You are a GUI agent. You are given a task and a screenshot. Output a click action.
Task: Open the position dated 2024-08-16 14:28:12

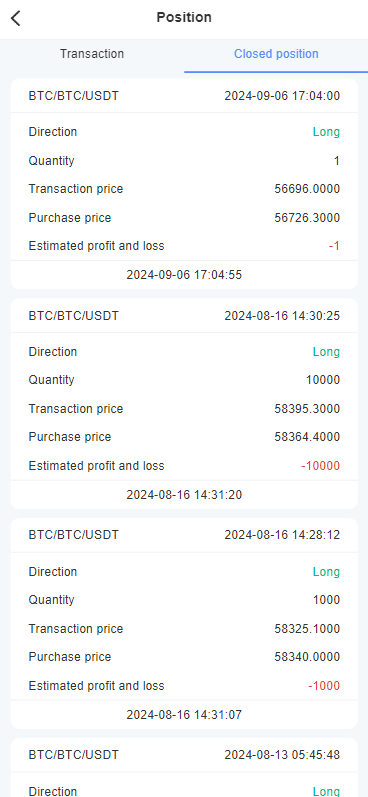coord(184,623)
